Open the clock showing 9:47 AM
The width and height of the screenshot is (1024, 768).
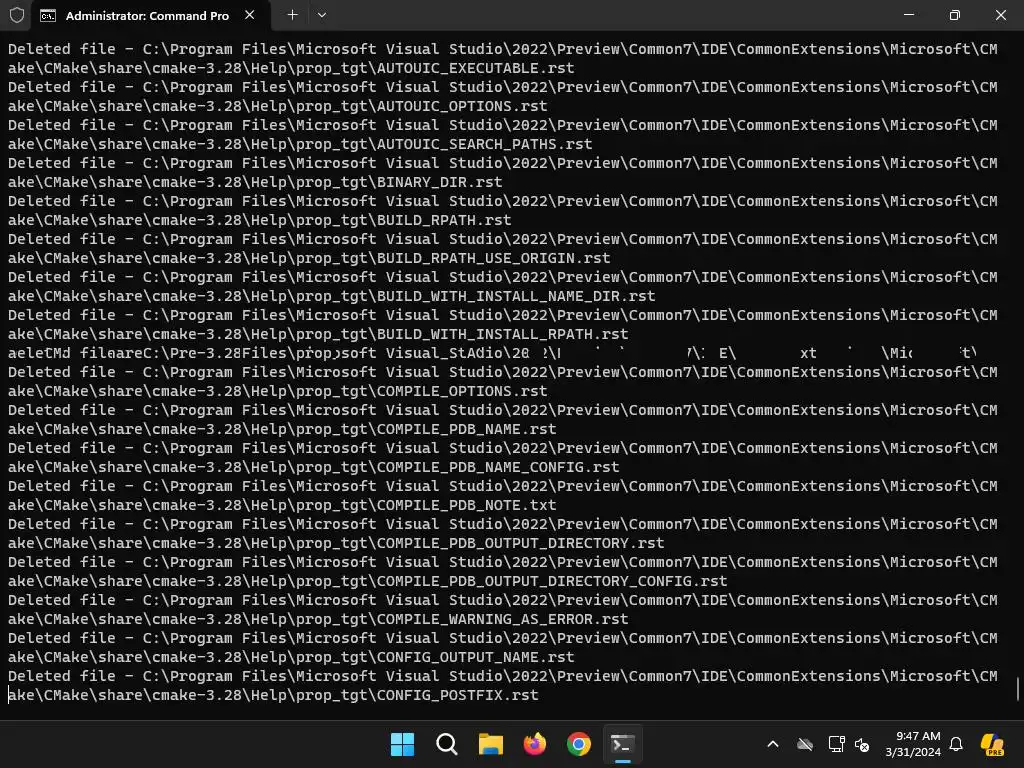(x=913, y=744)
